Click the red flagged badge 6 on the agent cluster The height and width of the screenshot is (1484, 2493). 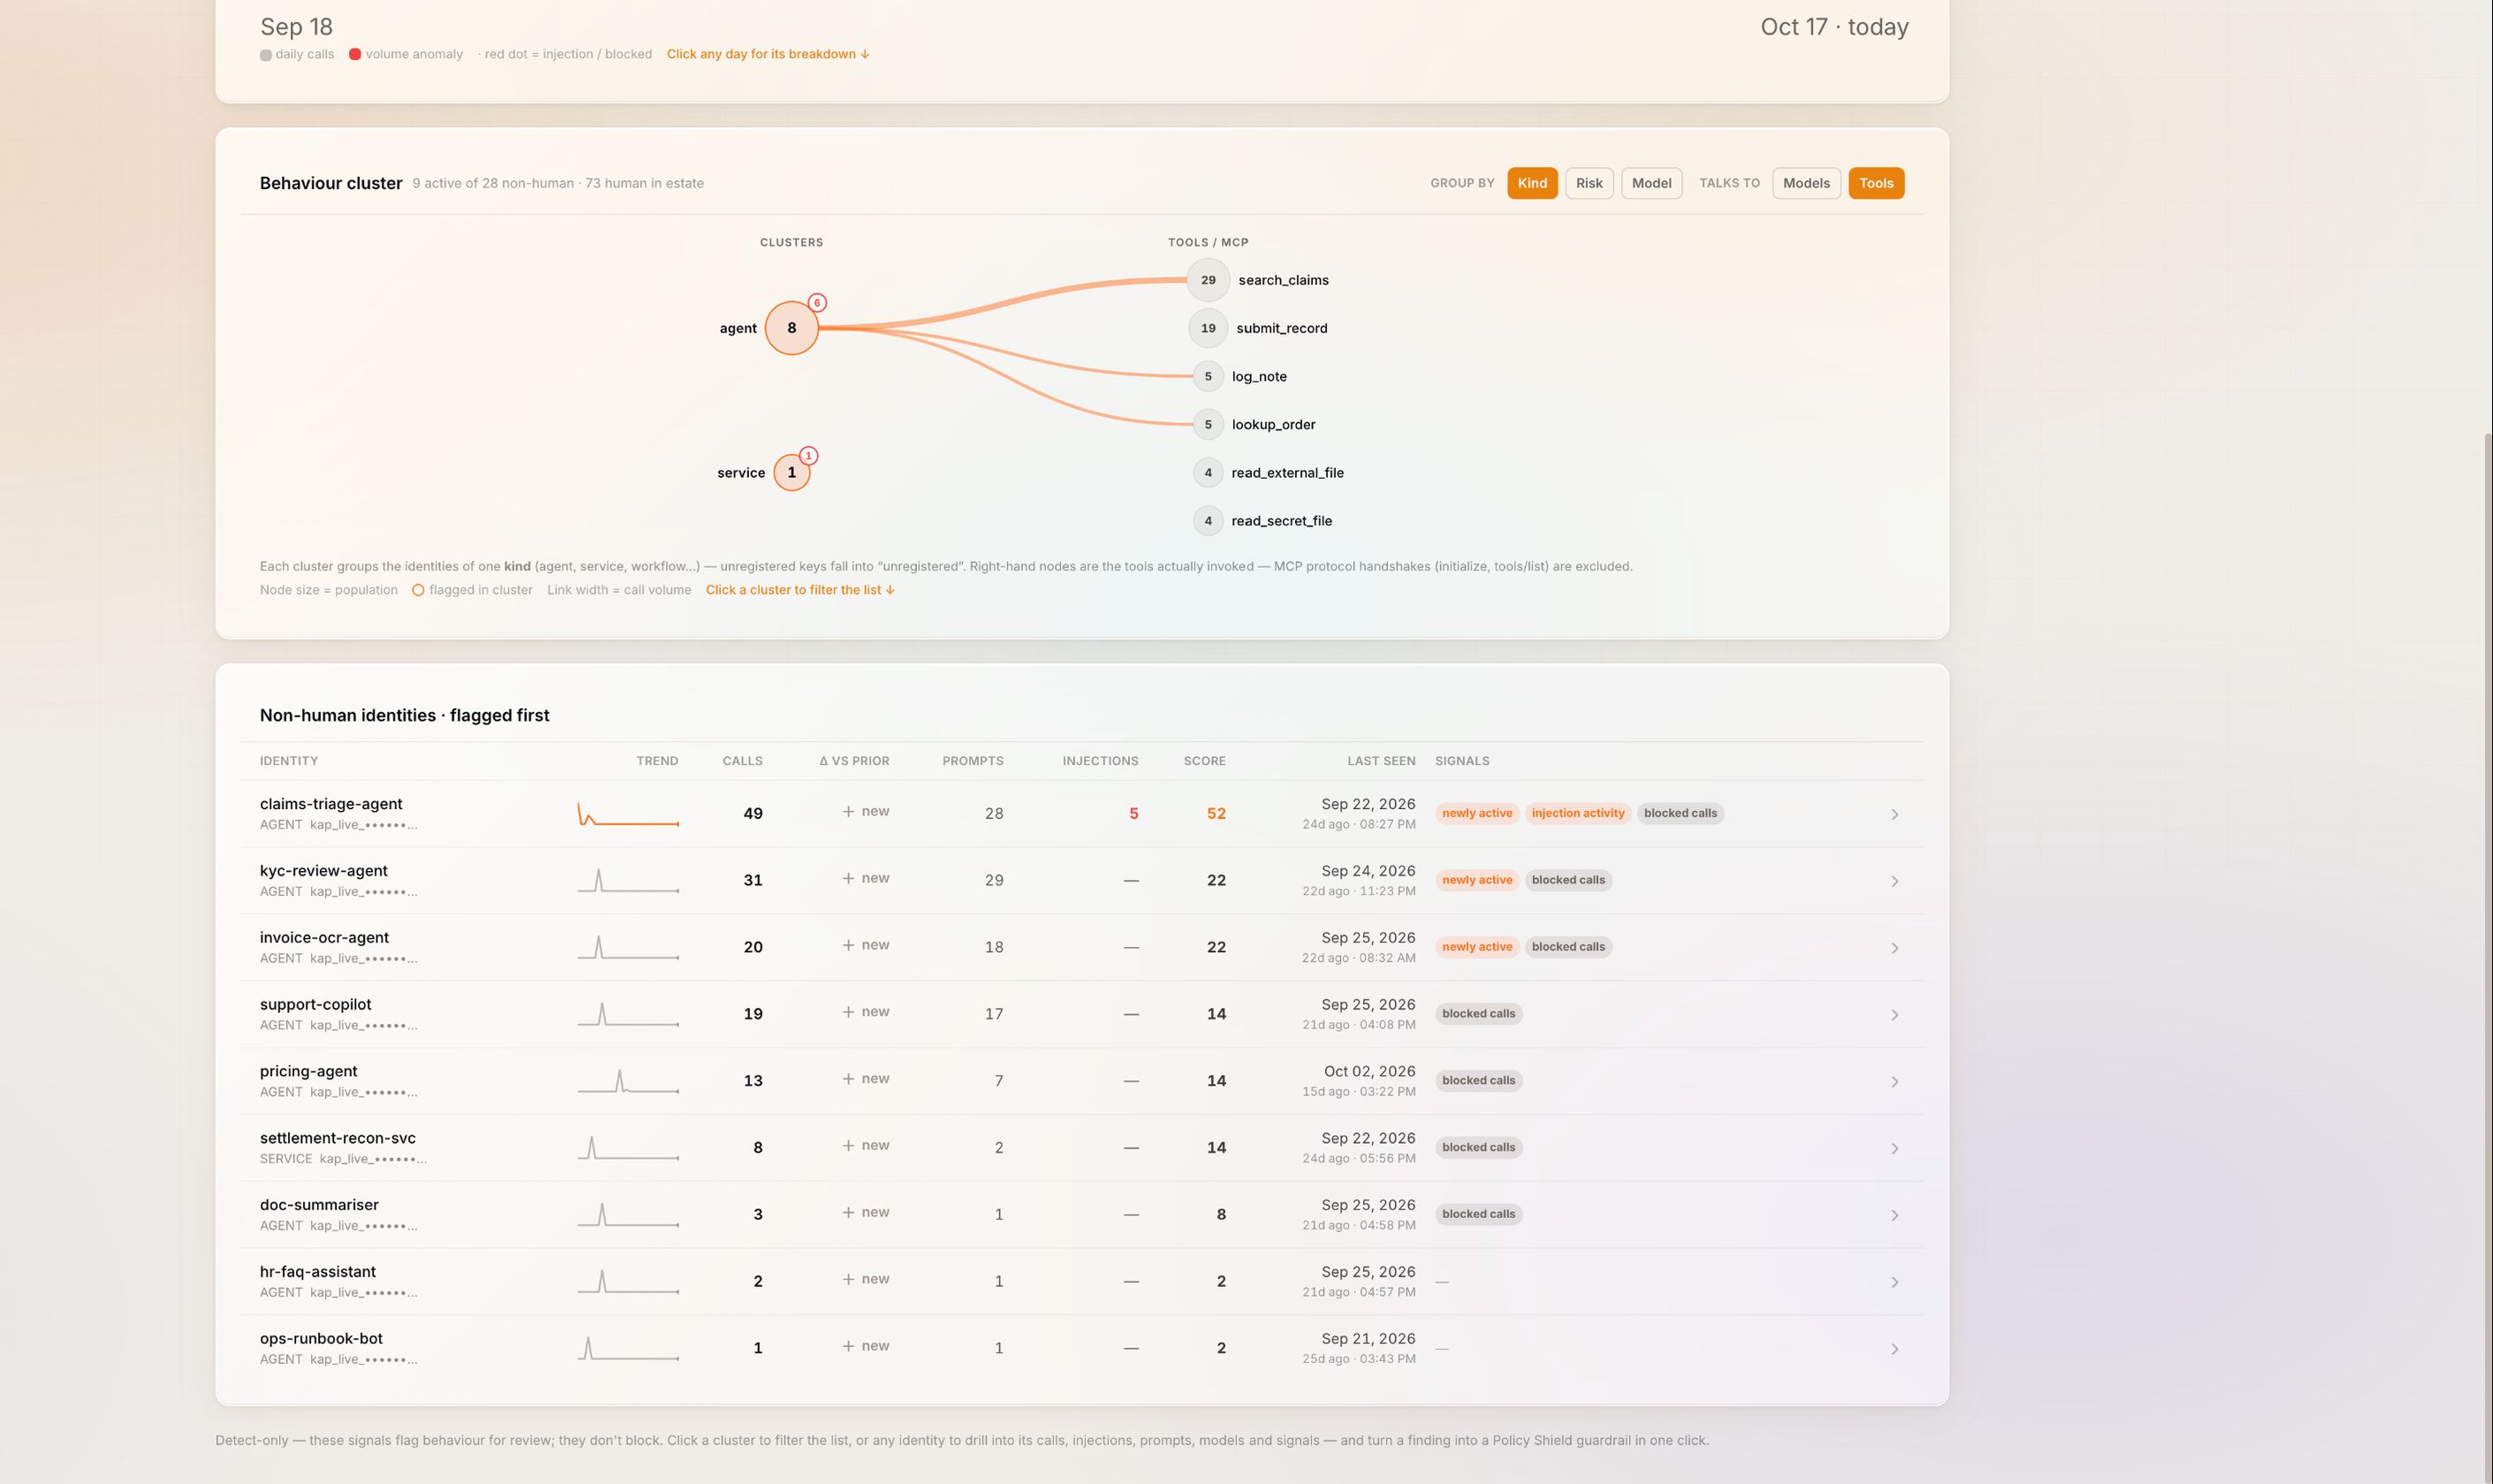[817, 303]
